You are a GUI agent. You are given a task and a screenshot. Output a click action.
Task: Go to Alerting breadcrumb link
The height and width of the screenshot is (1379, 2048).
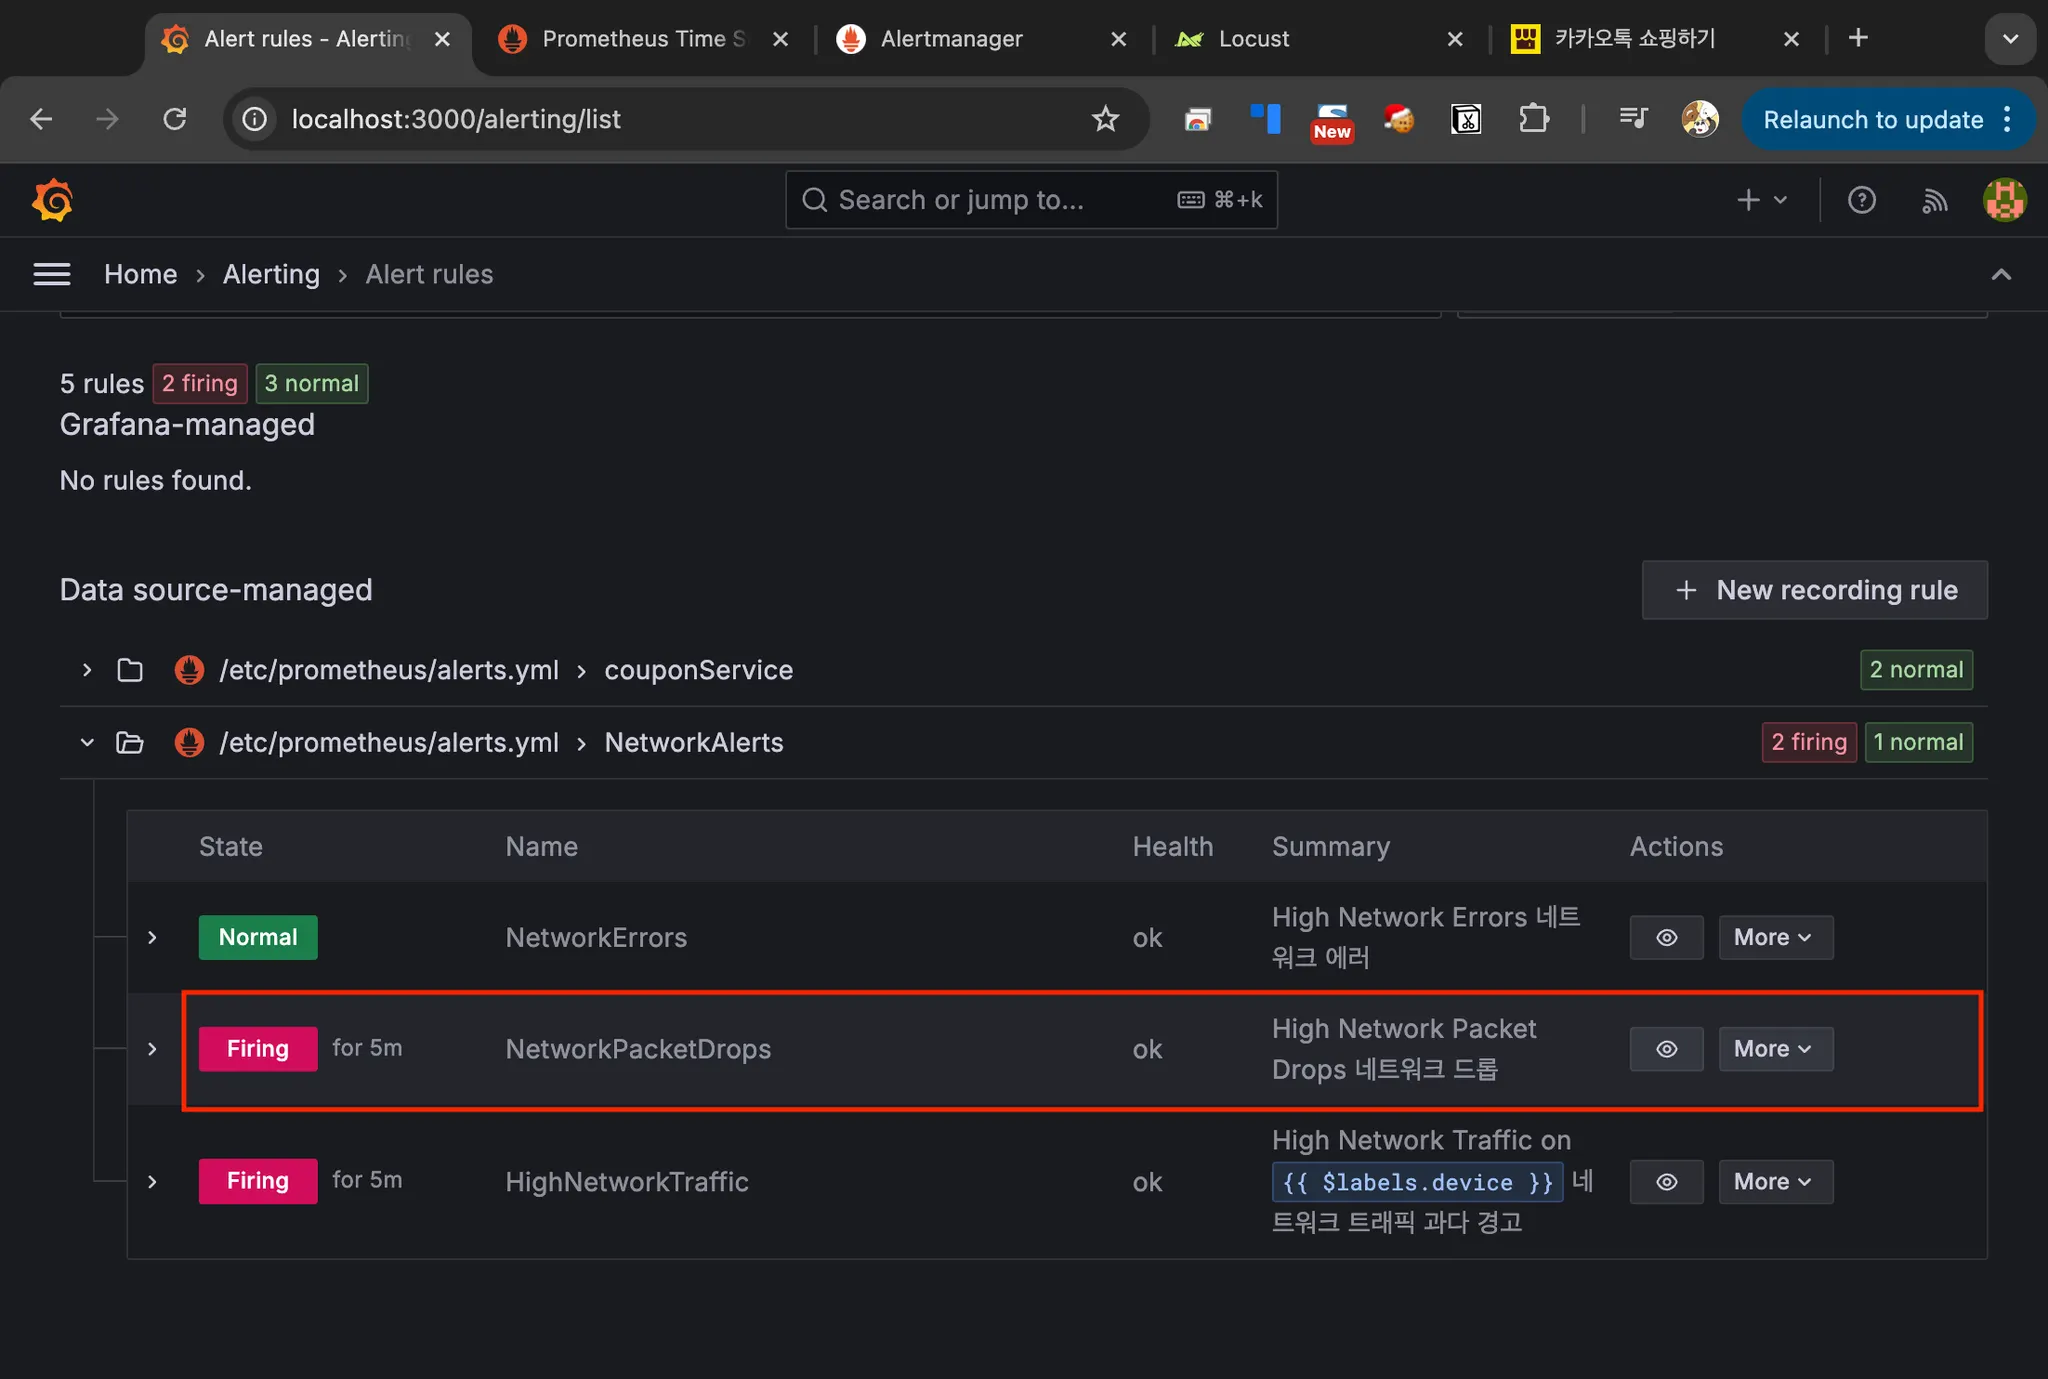tap(271, 274)
